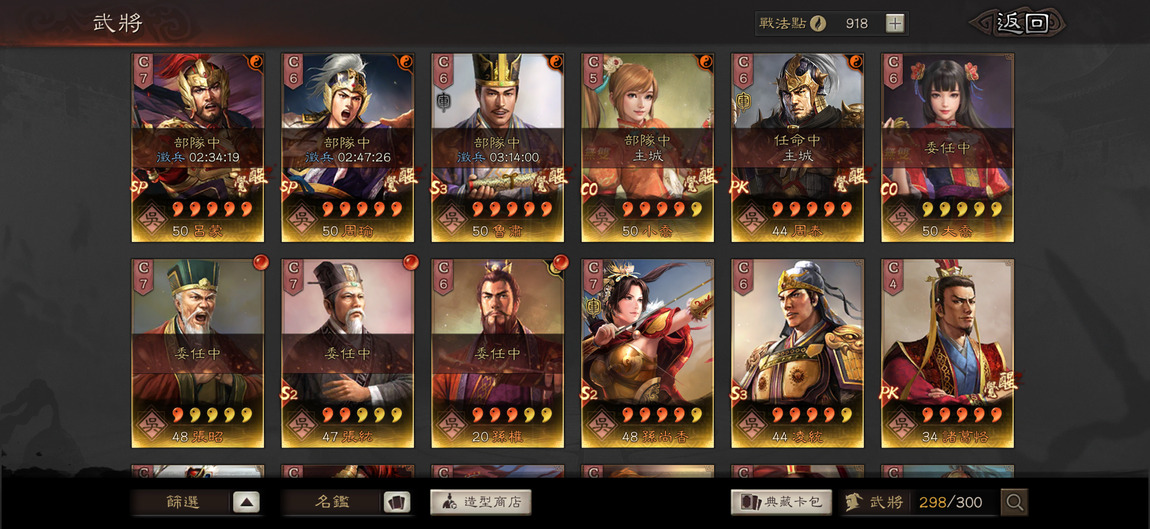Open the 名鑑 catalog

click(332, 503)
